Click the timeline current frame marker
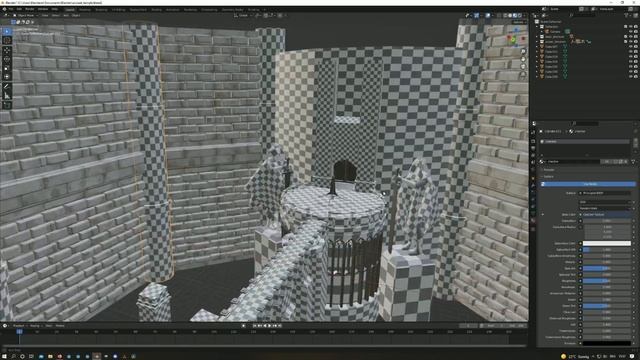640x360 pixels. (x=19, y=331)
